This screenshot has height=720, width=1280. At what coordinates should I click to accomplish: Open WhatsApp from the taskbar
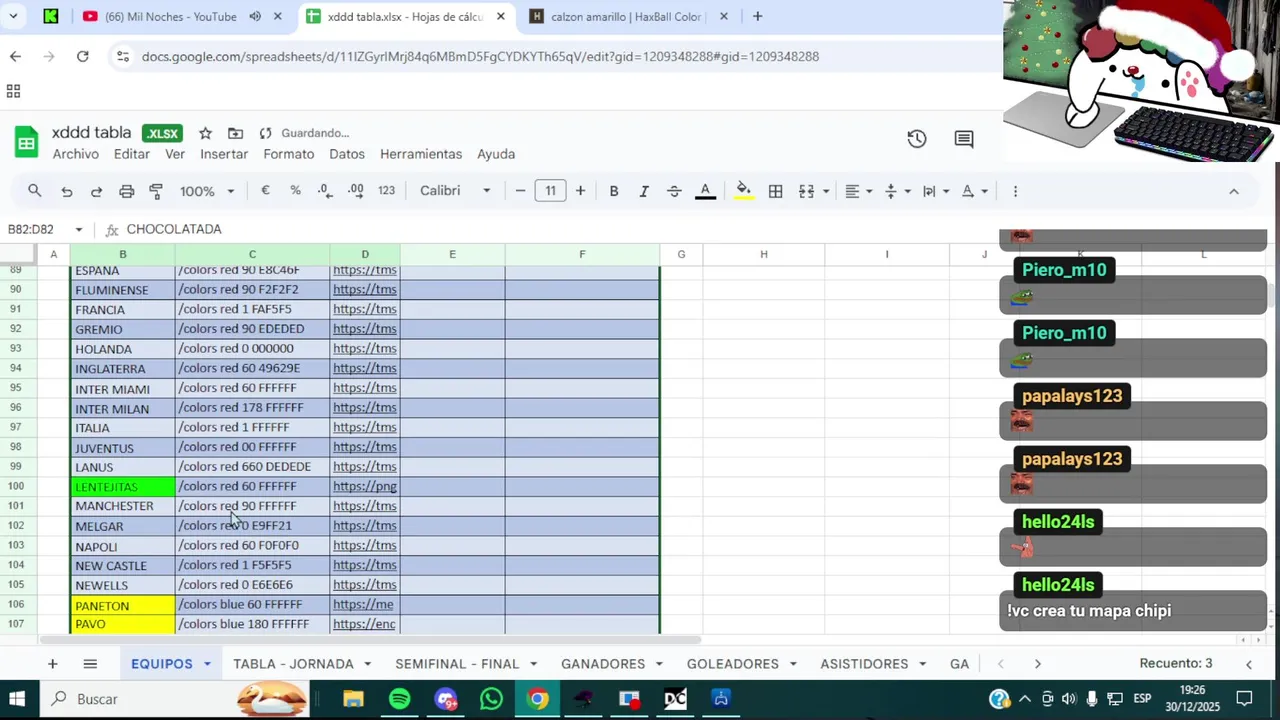coord(491,699)
